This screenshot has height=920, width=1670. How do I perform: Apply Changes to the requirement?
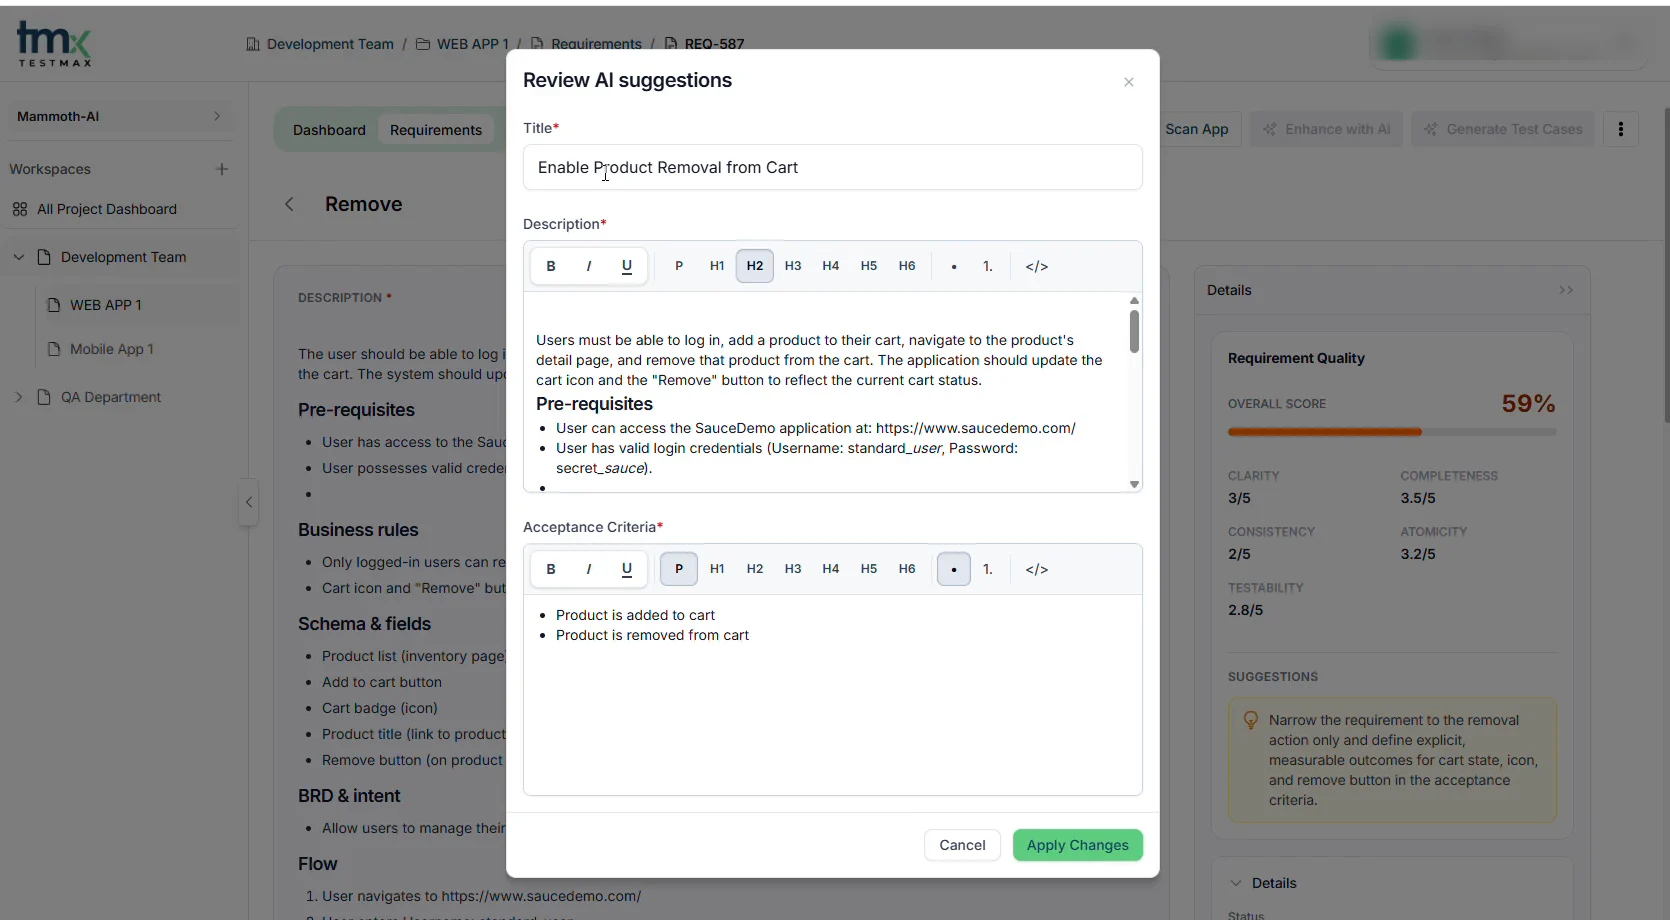1078,845
